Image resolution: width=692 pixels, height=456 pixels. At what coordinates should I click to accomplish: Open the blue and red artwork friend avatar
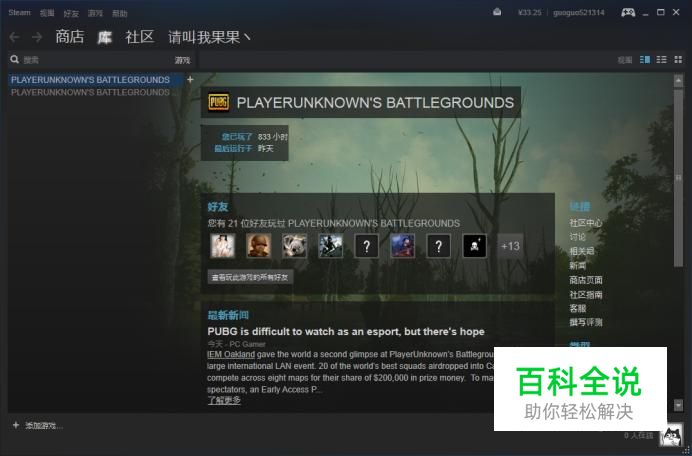(402, 246)
